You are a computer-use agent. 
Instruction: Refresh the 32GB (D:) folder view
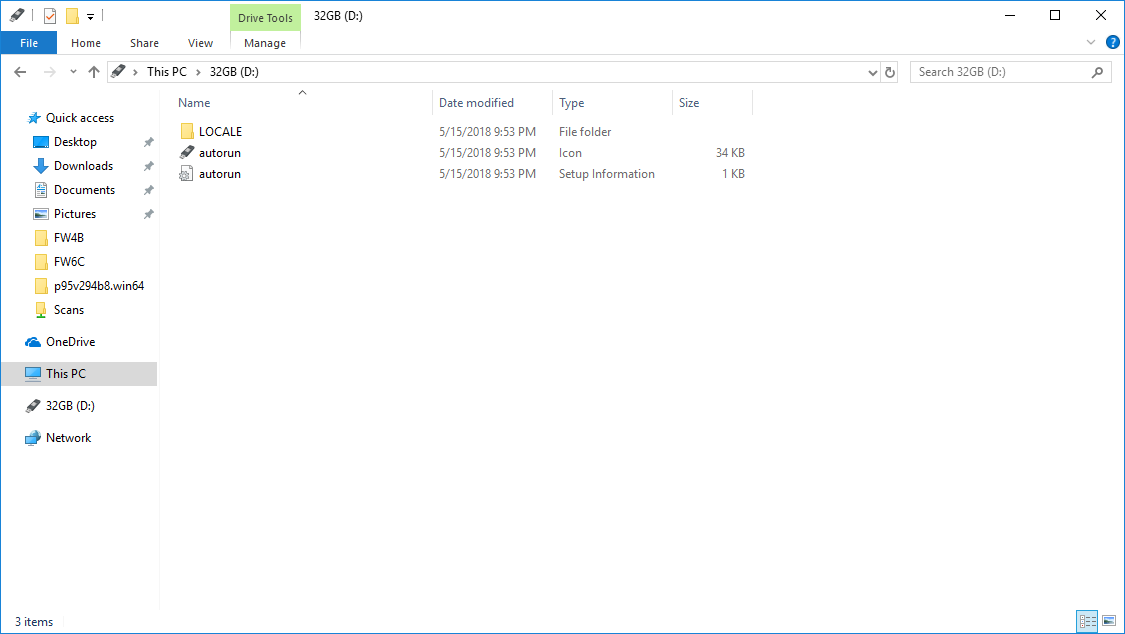click(x=890, y=72)
